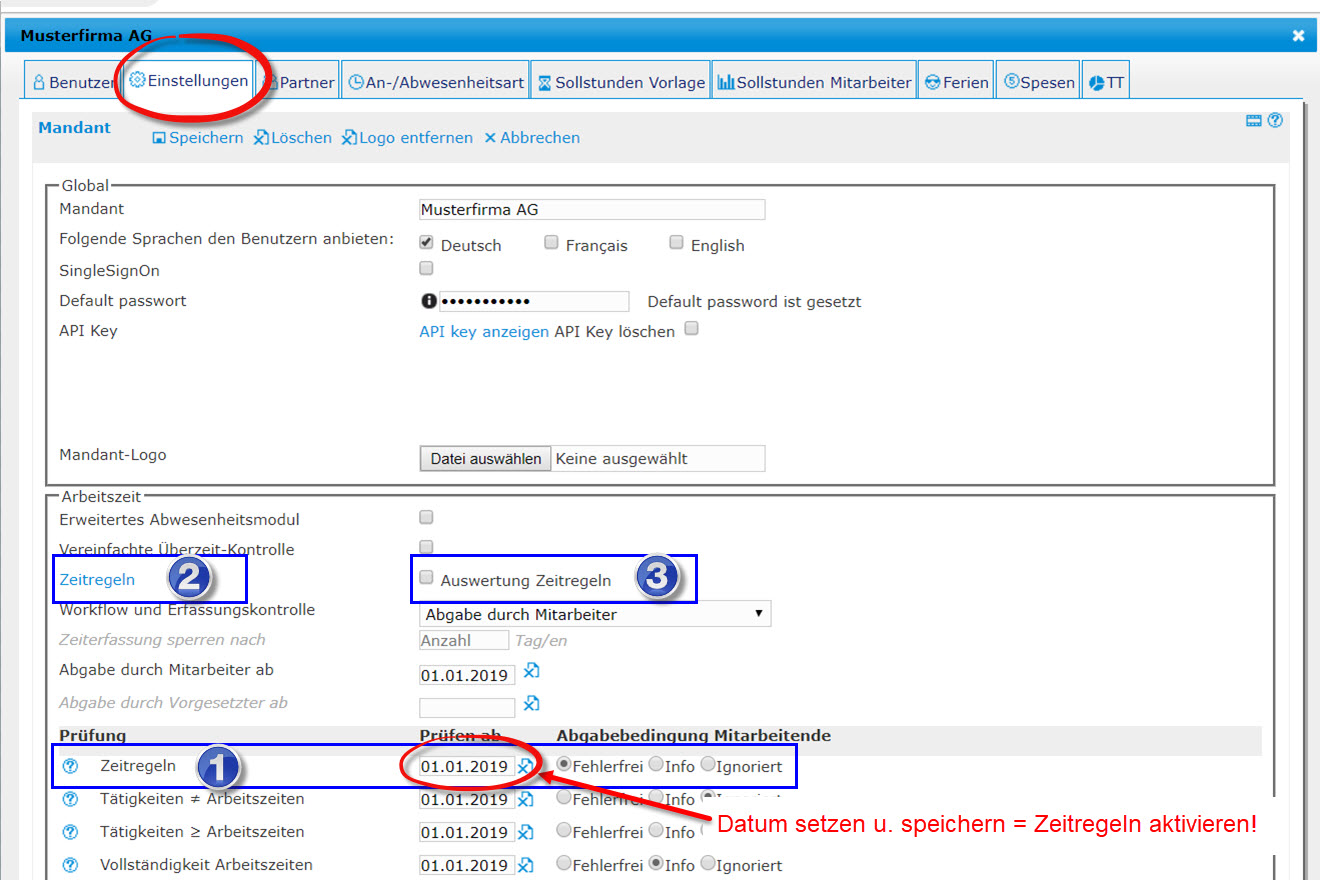Select Info for the Zeitregeln row
This screenshot has height=880, width=1320.
pyautogui.click(x=656, y=764)
